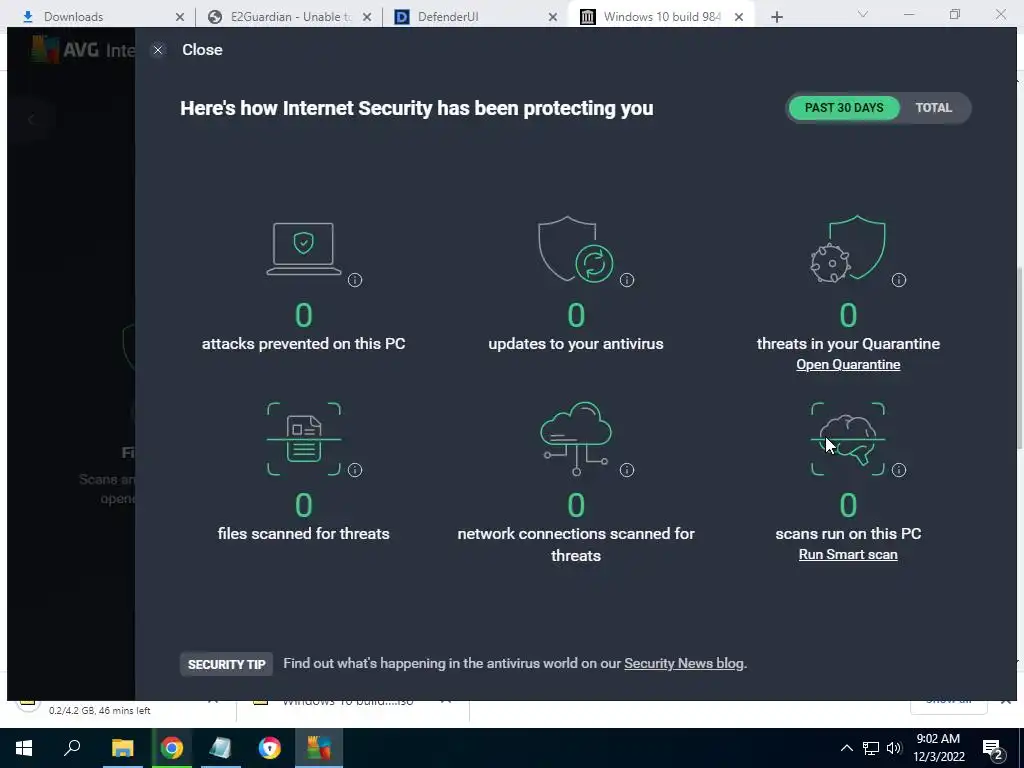Click the 'scans run on this PC' label

(x=848, y=534)
